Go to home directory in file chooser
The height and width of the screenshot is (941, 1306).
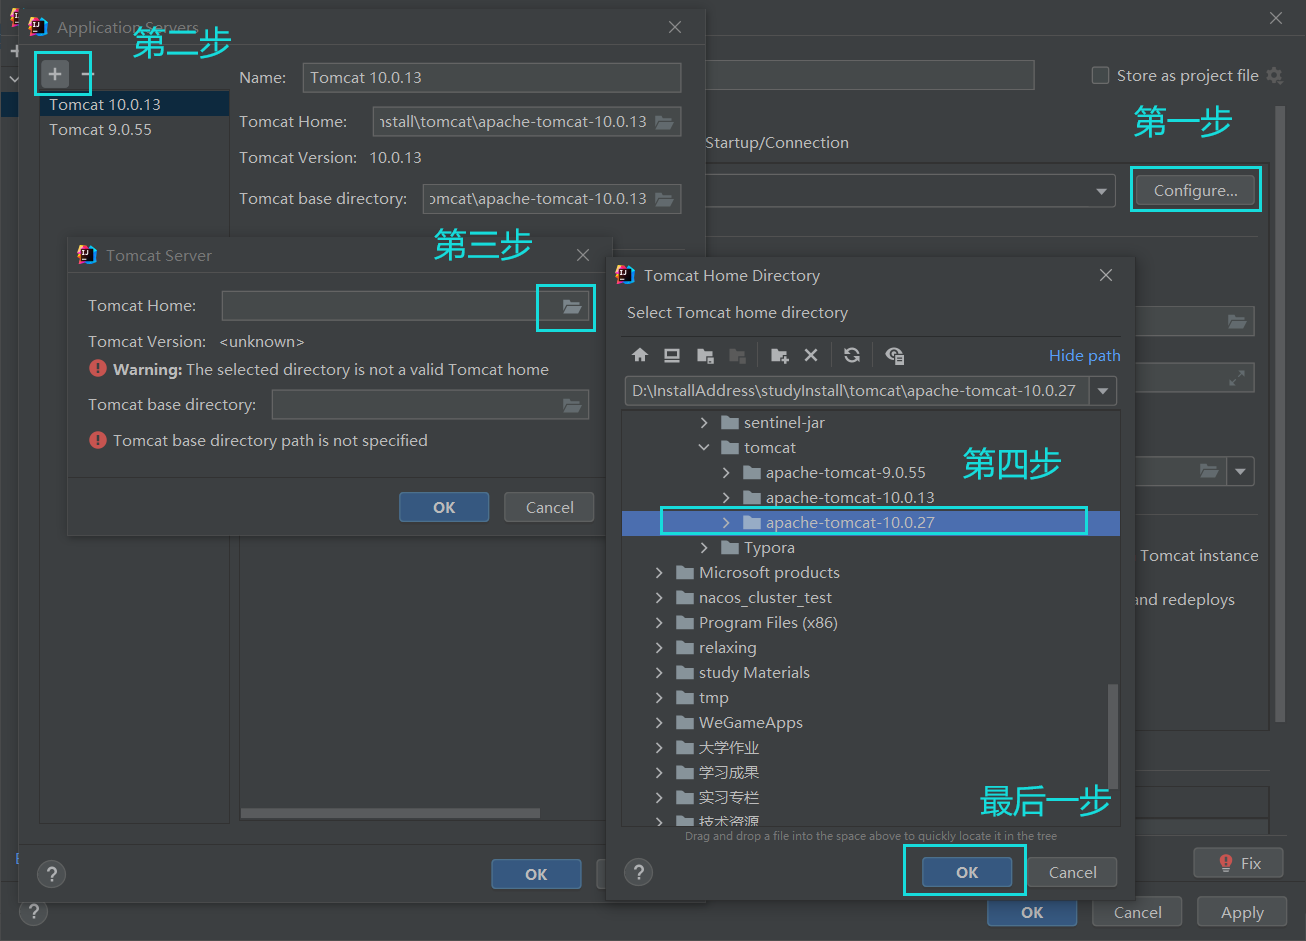click(640, 355)
